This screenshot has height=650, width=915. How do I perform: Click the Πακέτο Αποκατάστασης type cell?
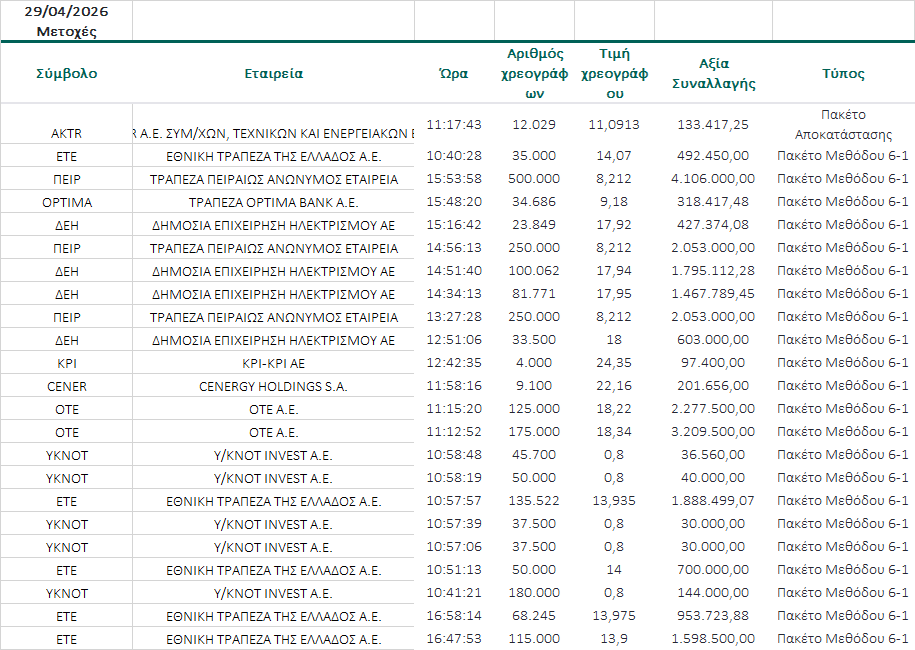(x=843, y=124)
